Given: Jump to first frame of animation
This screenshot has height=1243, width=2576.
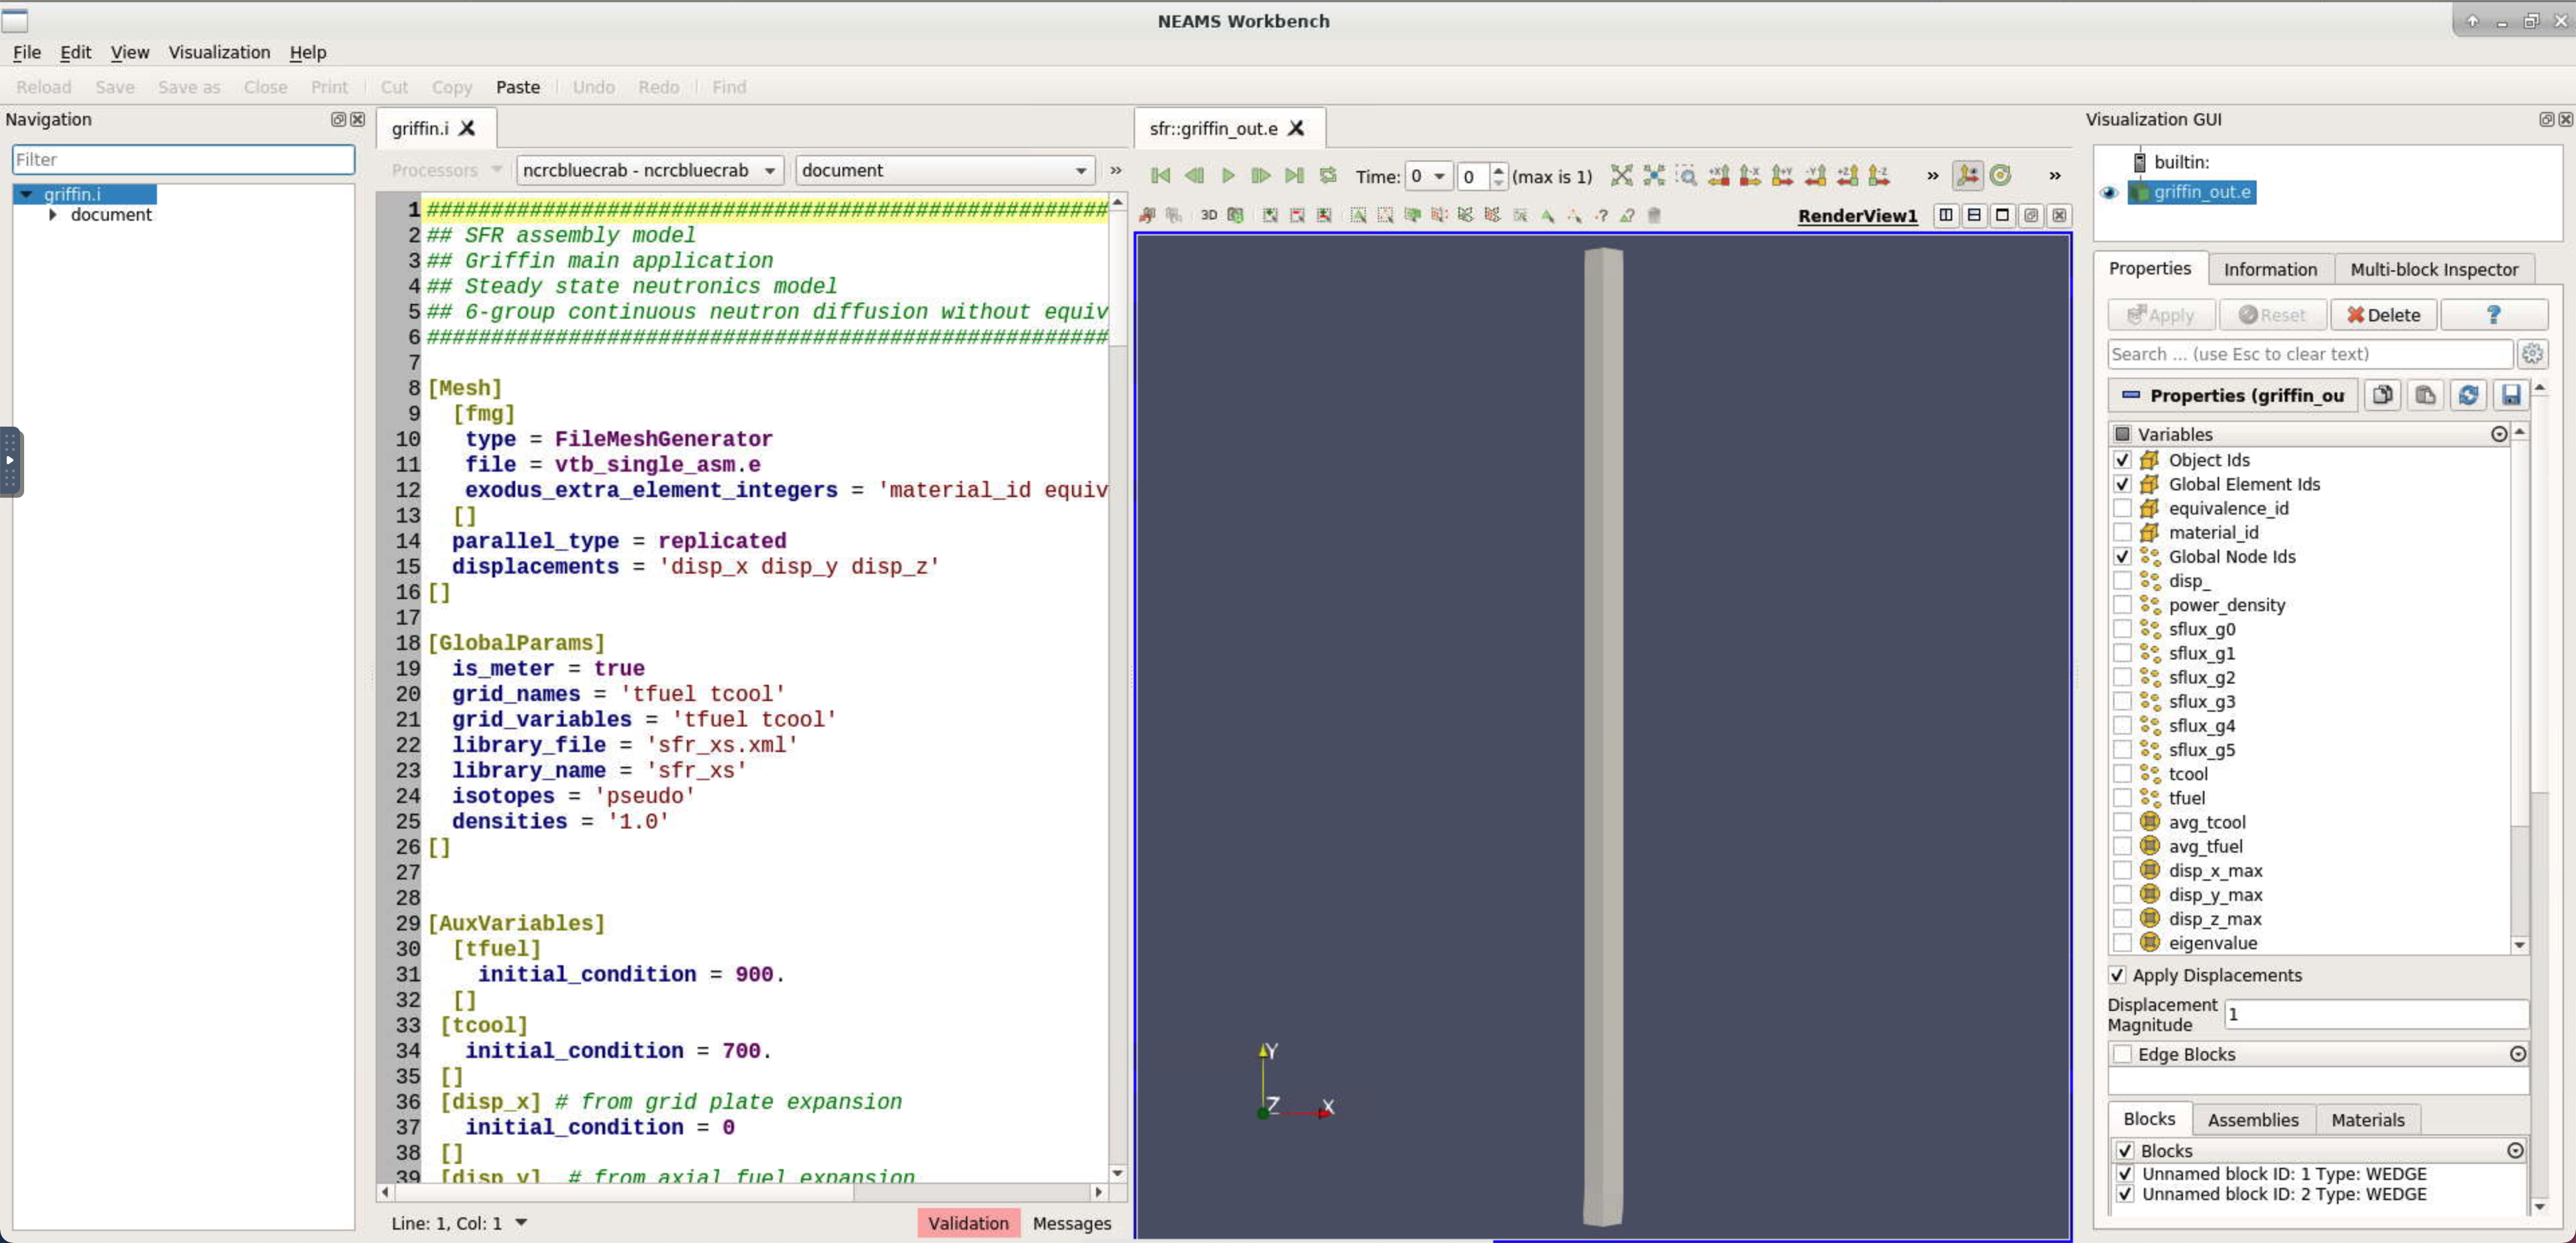Looking at the screenshot, I should [1160, 176].
